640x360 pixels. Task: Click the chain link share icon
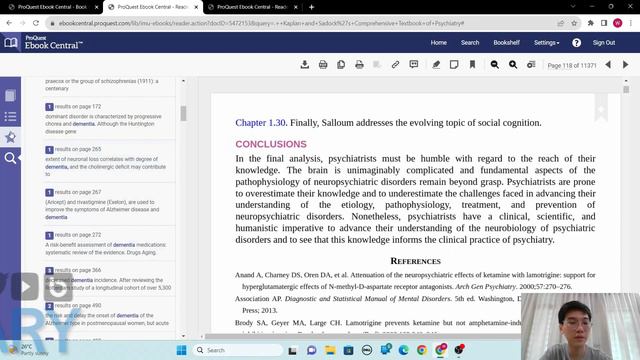[395, 64]
